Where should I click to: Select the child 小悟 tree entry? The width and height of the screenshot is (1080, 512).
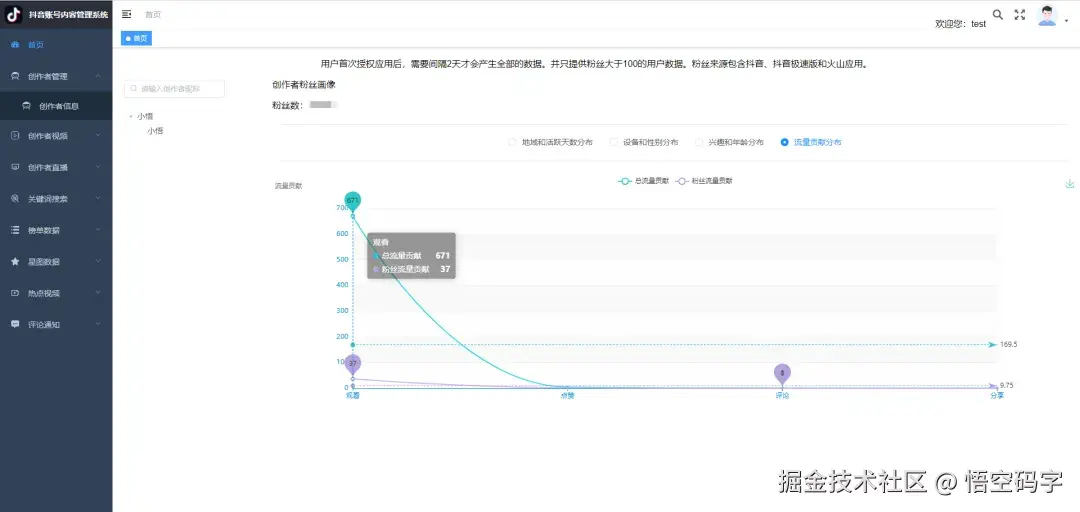(155, 131)
